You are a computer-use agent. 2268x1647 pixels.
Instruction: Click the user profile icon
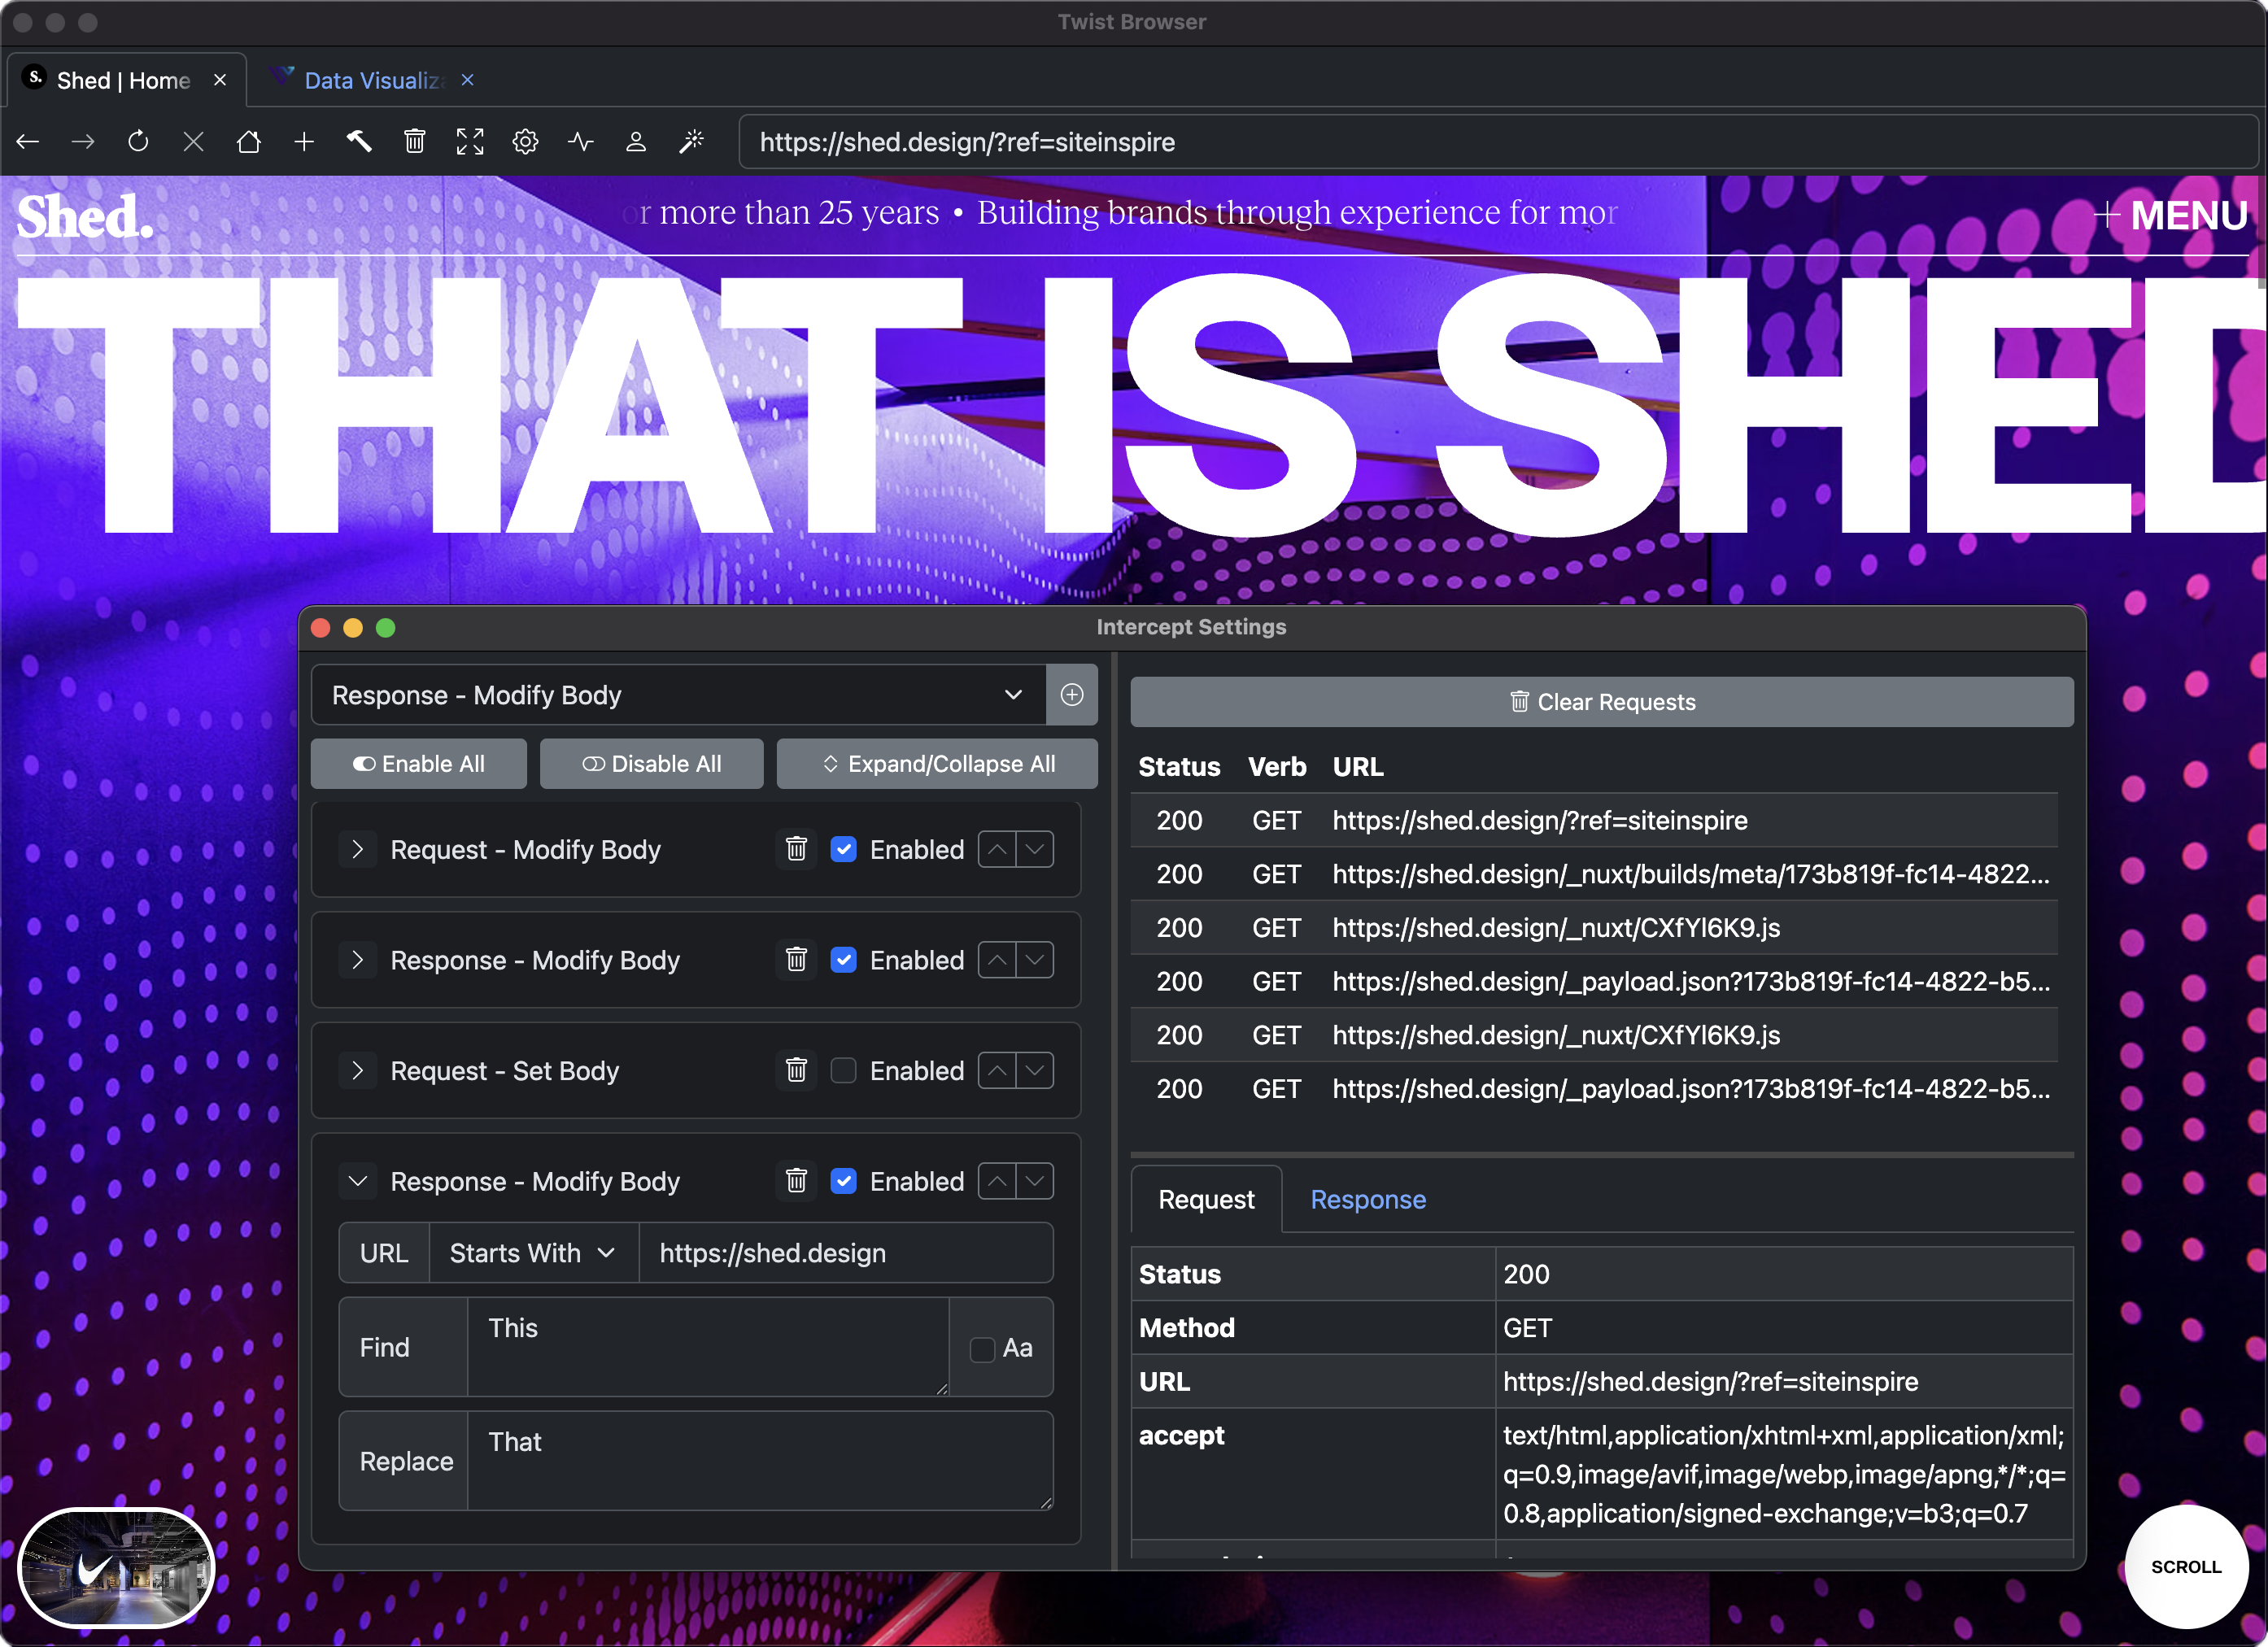635,141
